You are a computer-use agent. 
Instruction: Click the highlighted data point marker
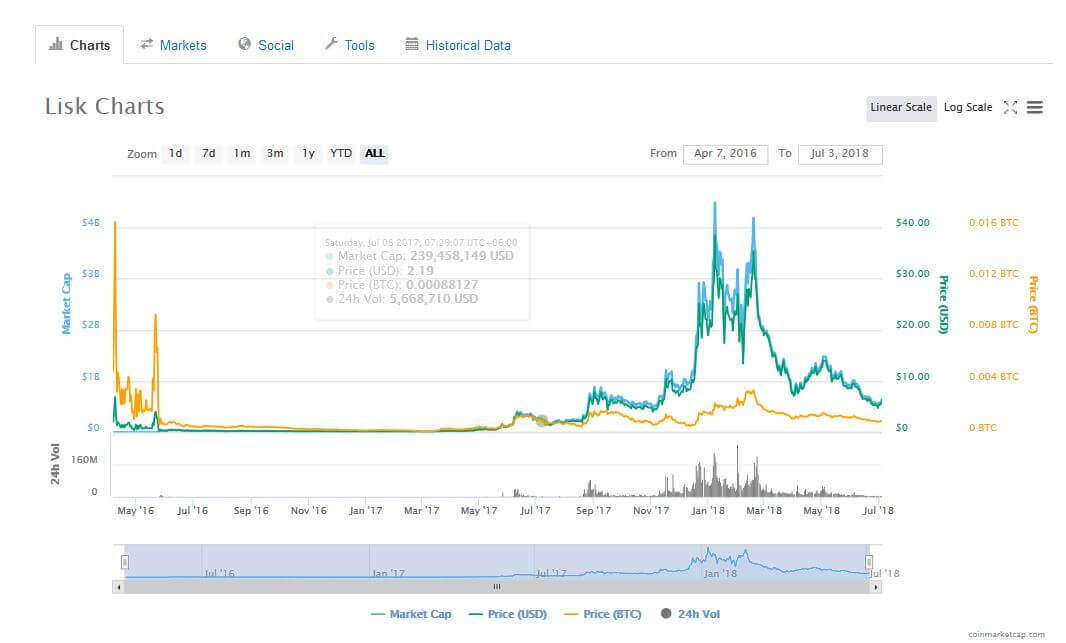click(542, 421)
